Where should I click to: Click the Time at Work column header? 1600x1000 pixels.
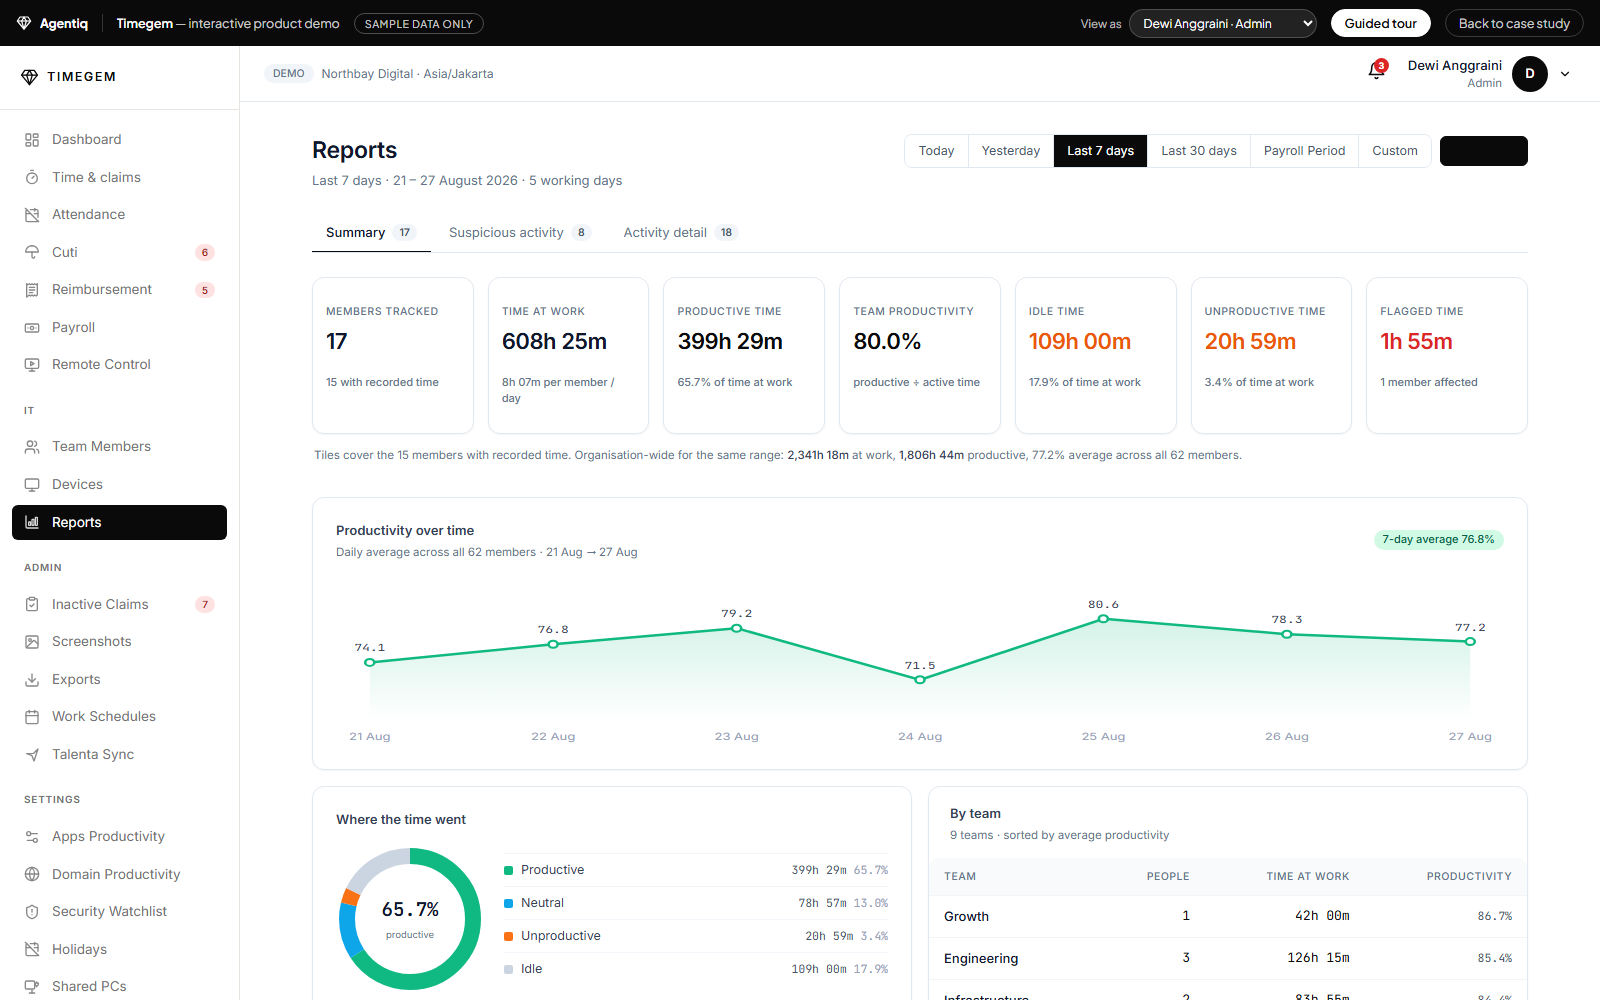1307,877
